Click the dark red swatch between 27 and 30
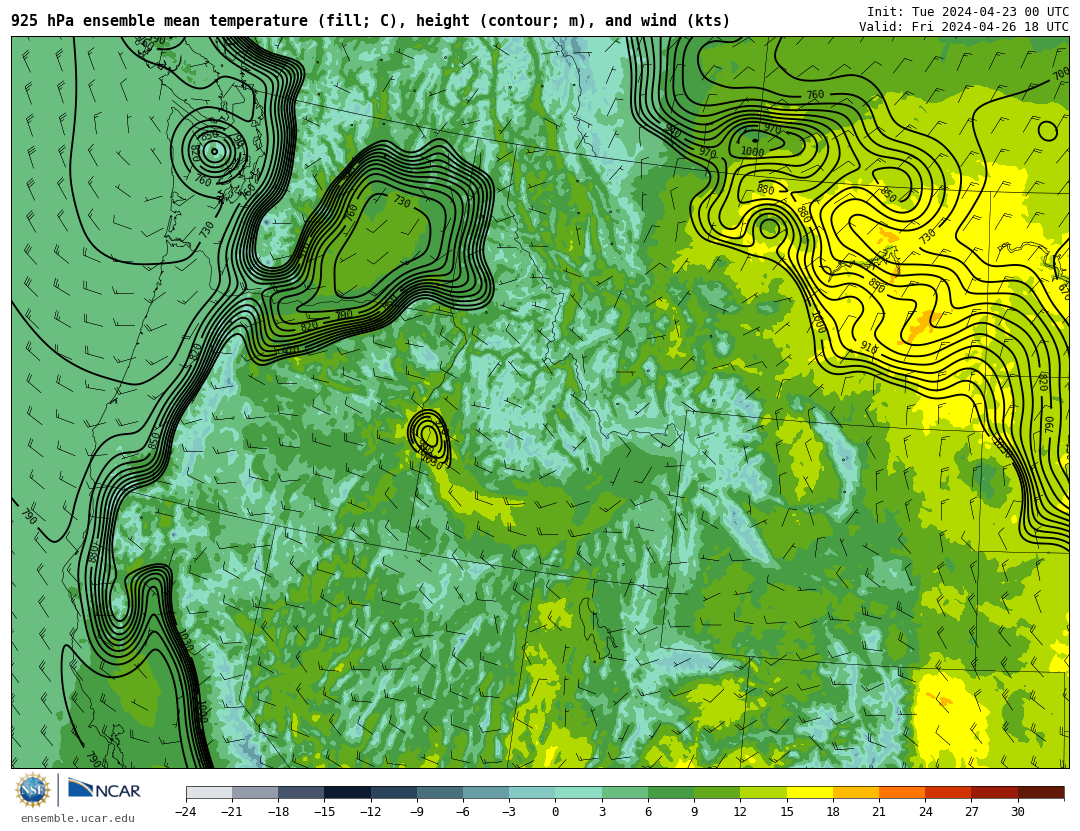The width and height of the screenshot is (1080, 831). point(994,792)
